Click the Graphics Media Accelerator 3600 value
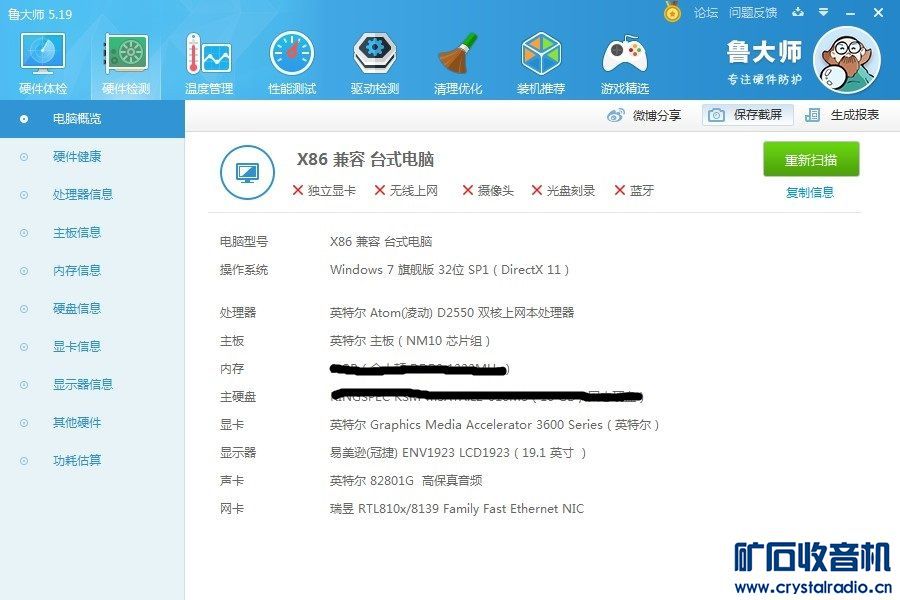 click(494, 425)
